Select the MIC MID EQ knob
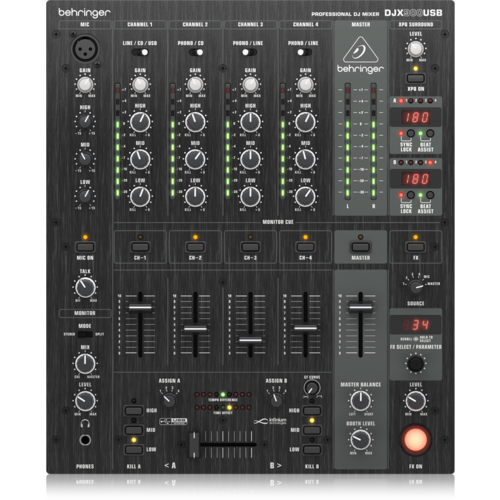 pyautogui.click(x=85, y=159)
